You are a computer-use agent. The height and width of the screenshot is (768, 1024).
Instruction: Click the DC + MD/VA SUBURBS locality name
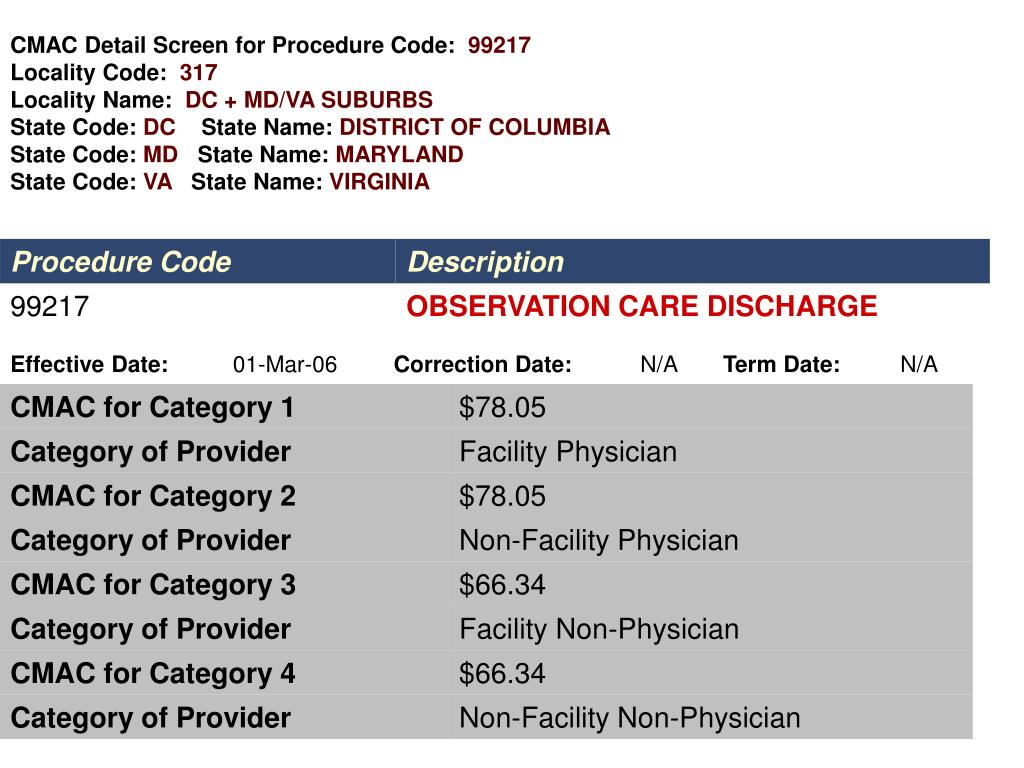pos(309,100)
